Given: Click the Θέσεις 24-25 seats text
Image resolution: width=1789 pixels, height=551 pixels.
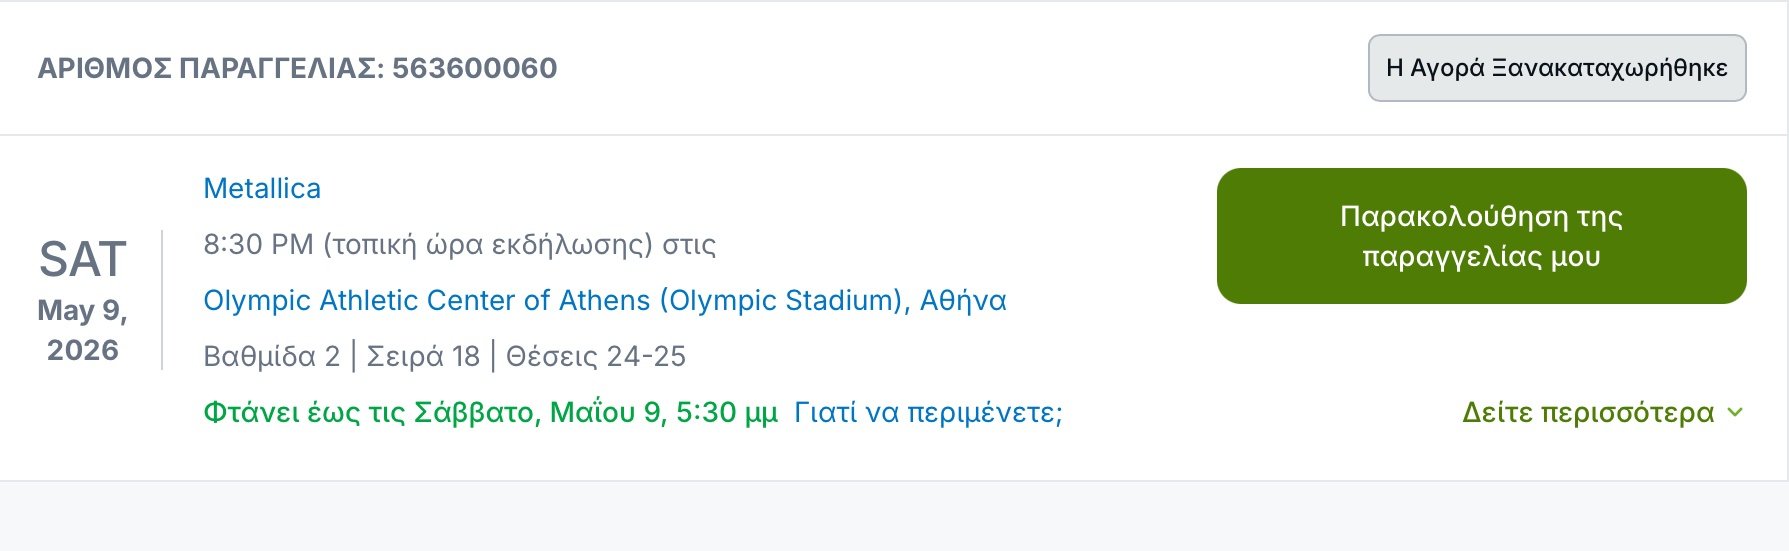Looking at the screenshot, I should (x=596, y=356).
